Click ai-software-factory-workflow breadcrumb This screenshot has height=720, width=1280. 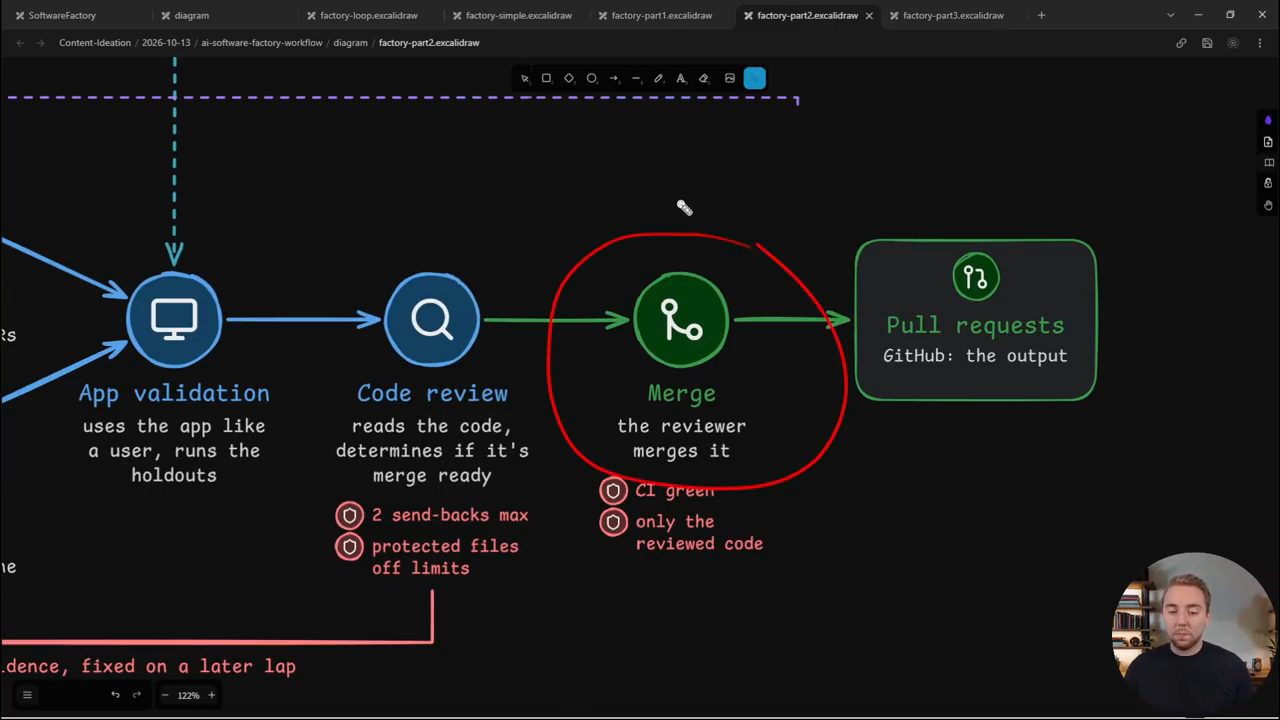262,43
